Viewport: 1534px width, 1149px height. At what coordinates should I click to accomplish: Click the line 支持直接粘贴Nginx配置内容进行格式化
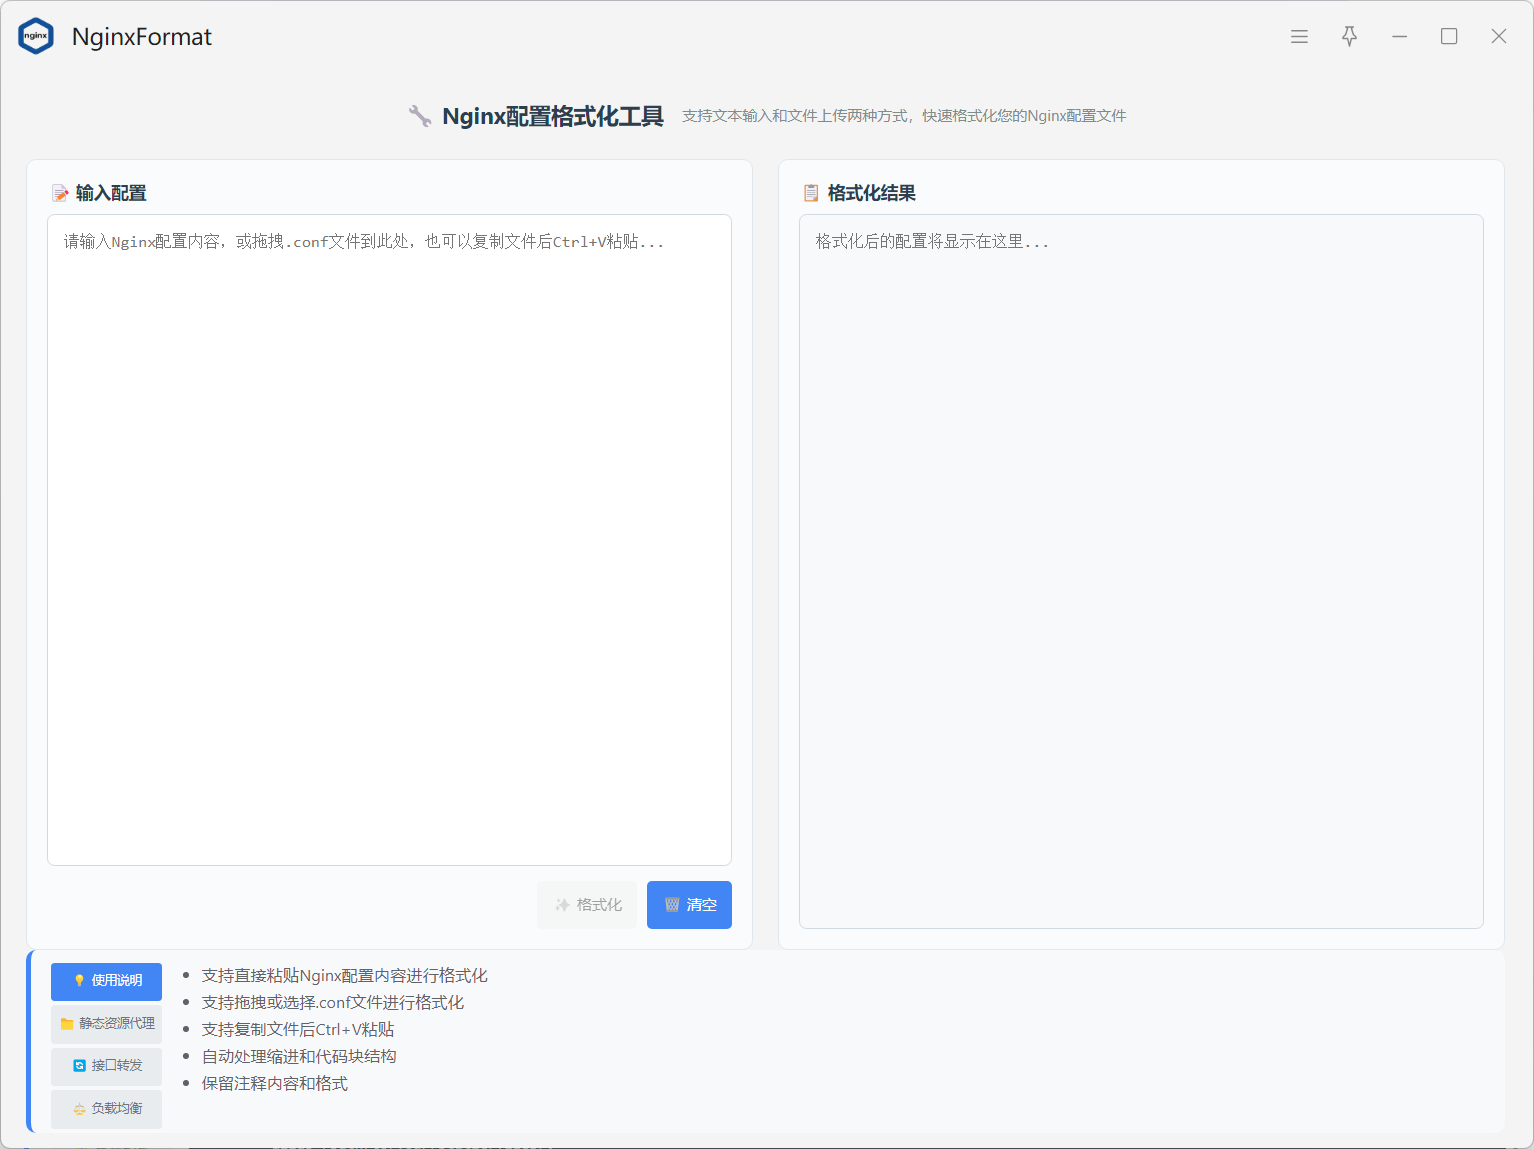pos(345,975)
